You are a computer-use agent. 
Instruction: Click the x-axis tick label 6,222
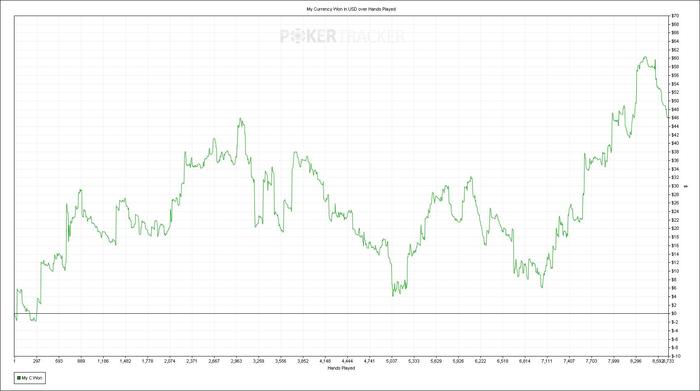480,361
